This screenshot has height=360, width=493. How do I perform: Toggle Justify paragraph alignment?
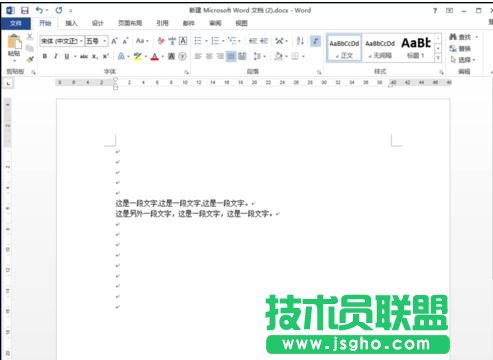click(x=231, y=56)
